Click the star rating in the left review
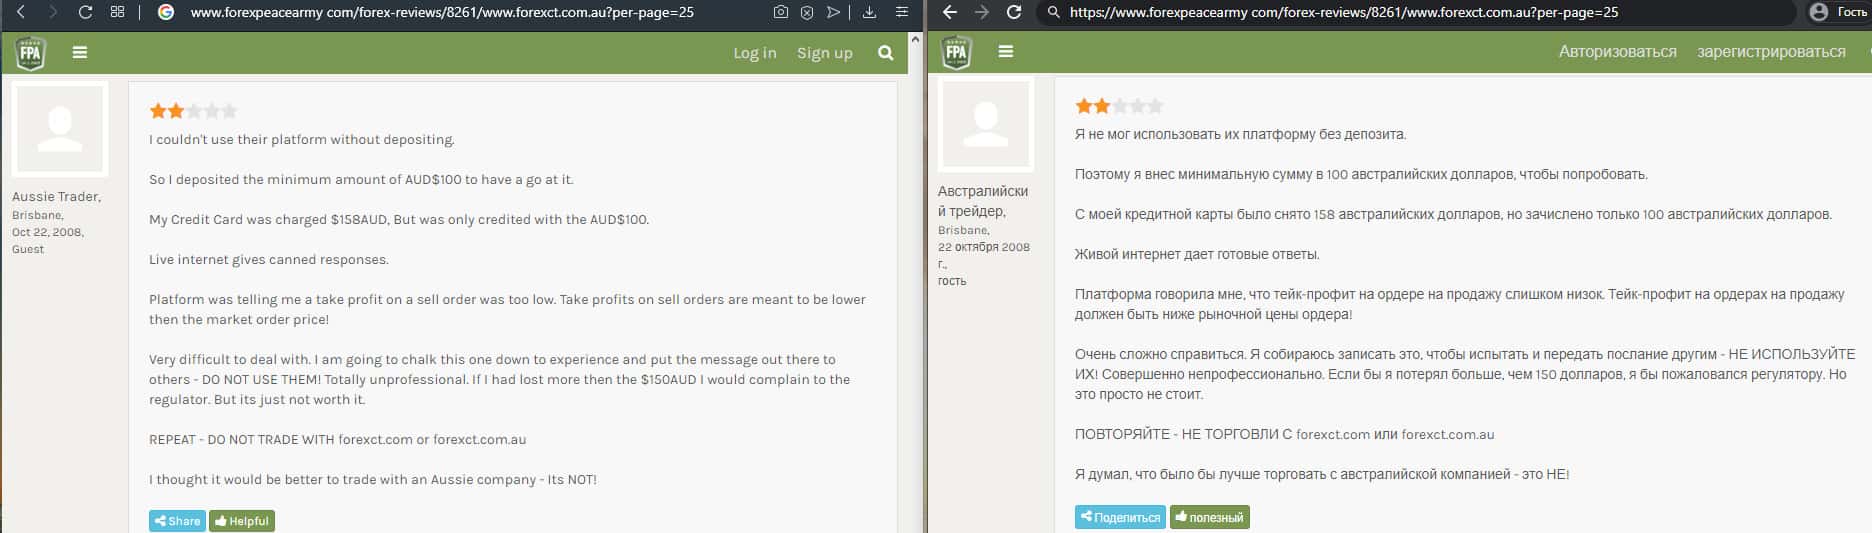 (x=193, y=111)
